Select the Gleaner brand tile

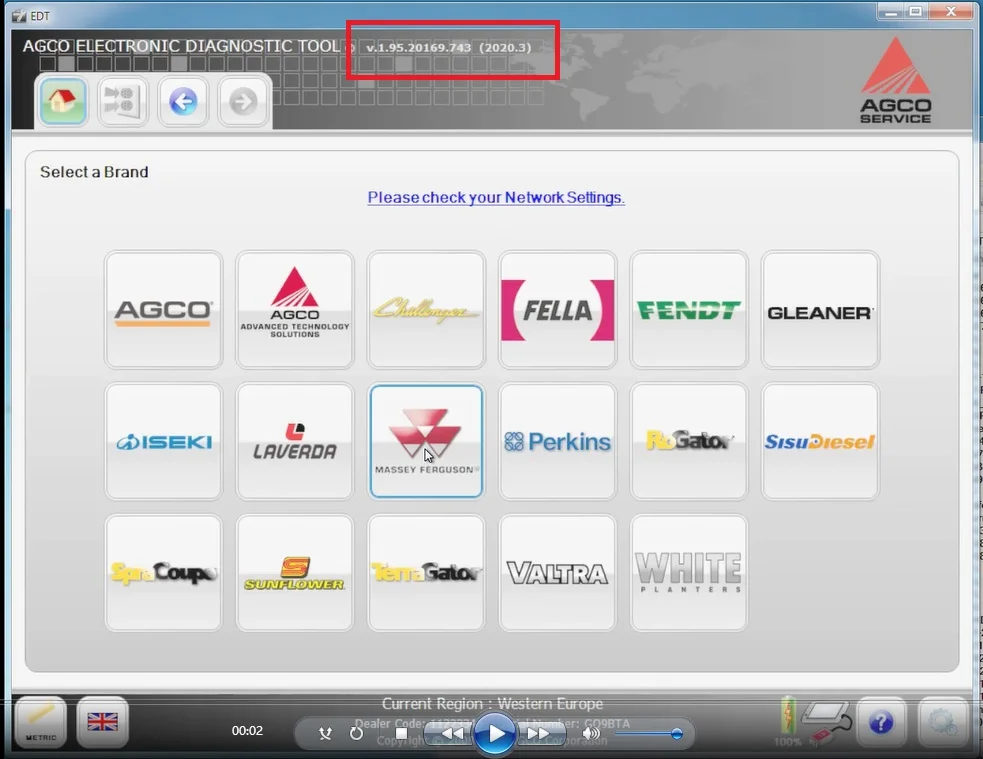(x=820, y=310)
